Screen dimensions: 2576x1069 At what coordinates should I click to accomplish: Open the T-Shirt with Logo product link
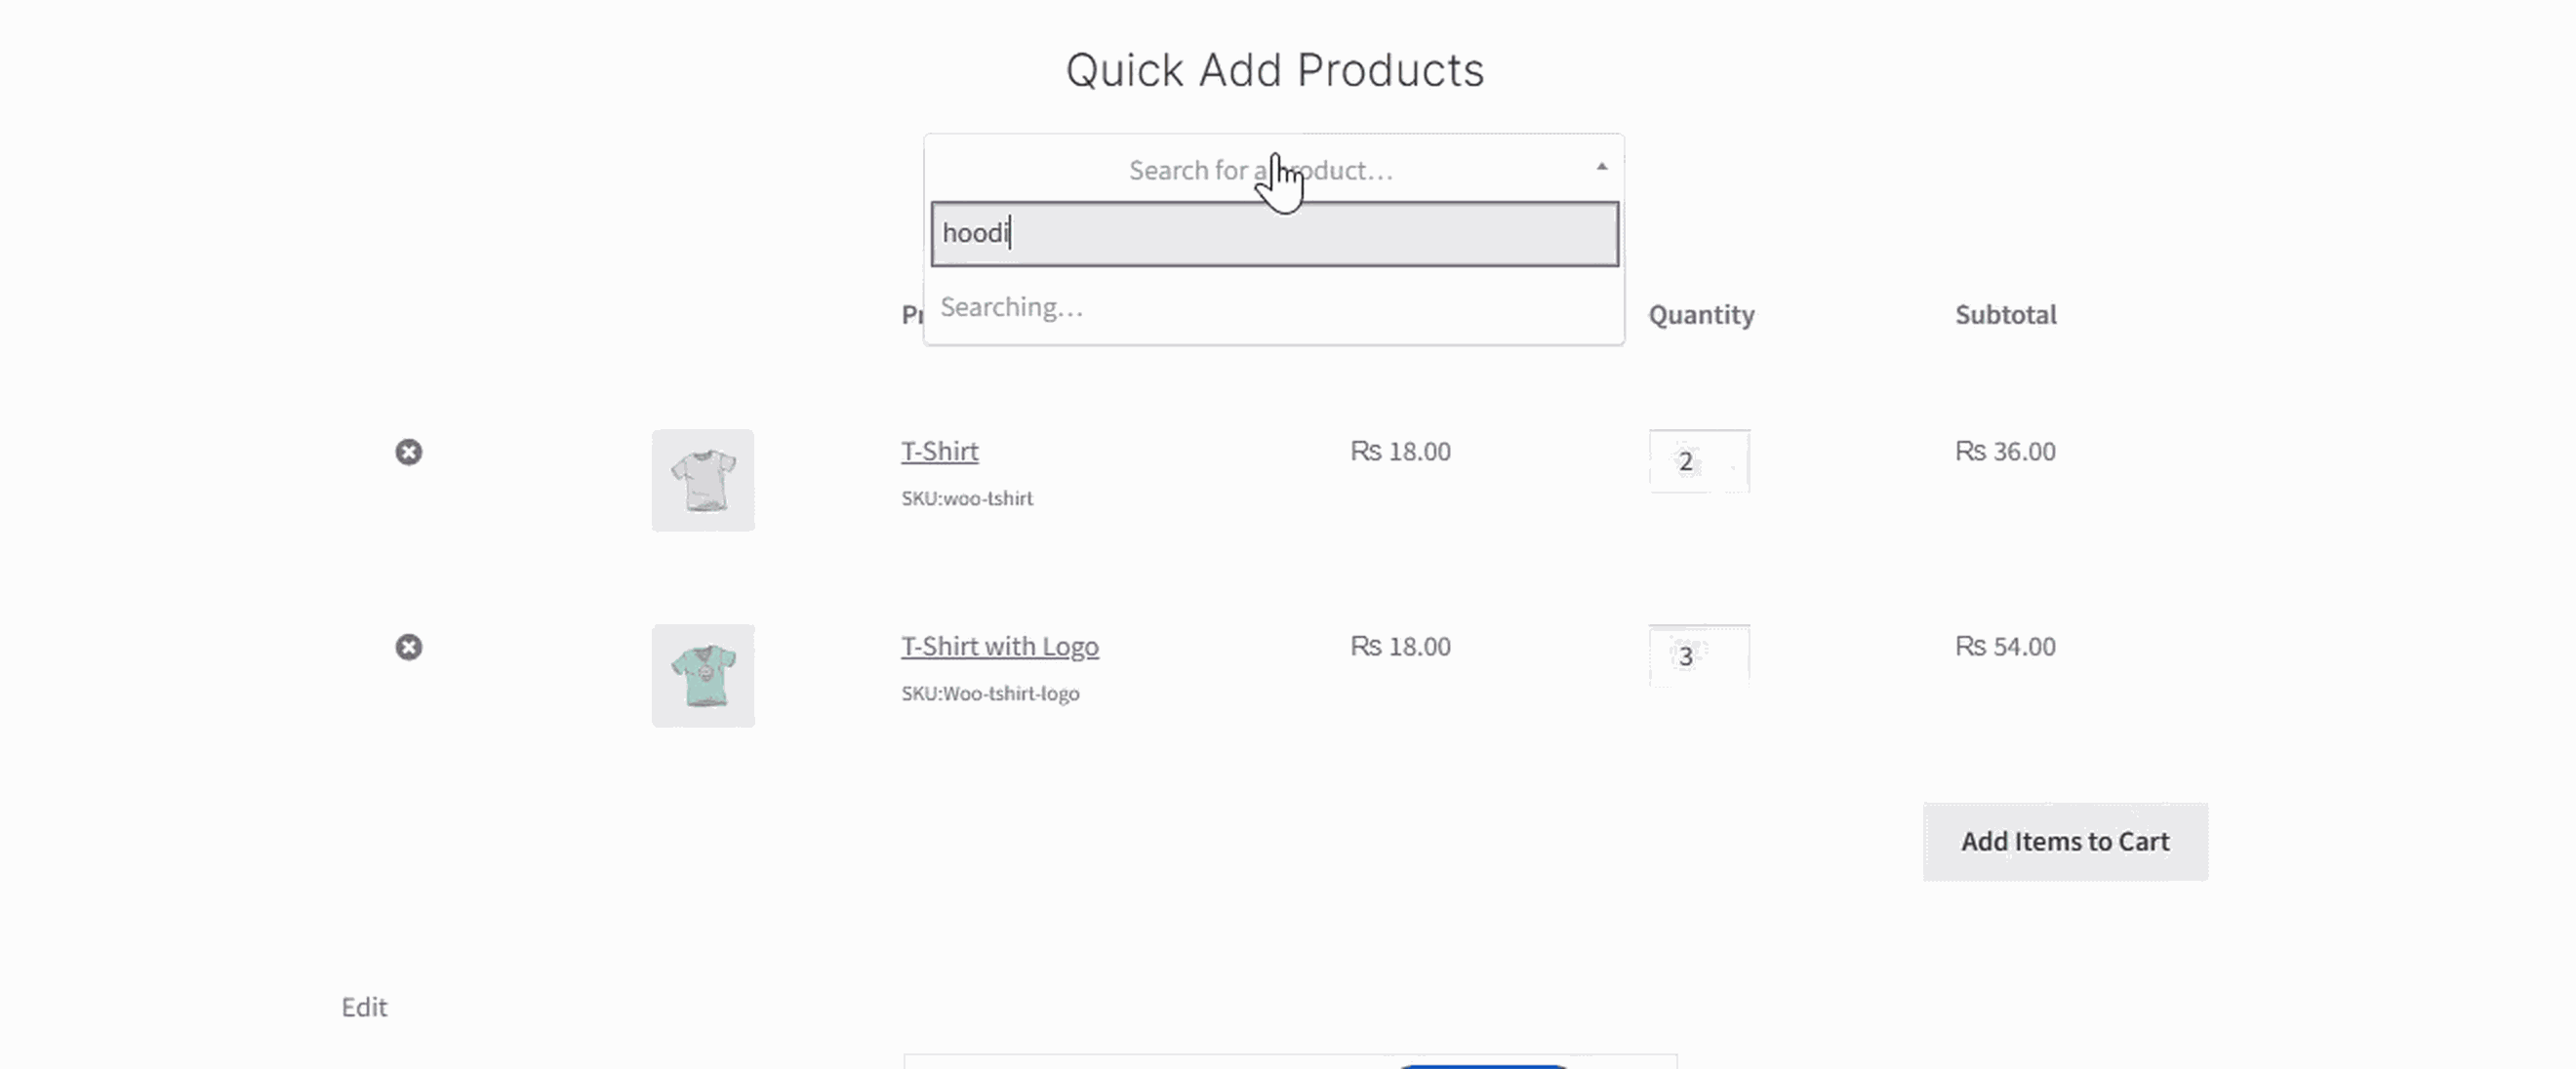[x=1000, y=646]
